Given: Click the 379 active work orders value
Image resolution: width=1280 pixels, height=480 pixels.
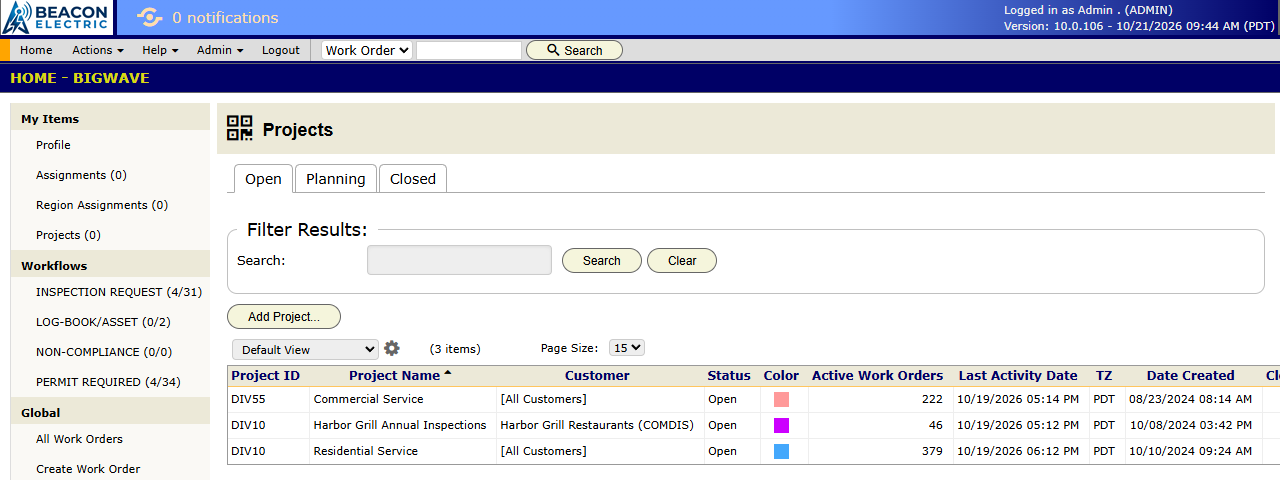Looking at the screenshot, I should click(x=932, y=451).
